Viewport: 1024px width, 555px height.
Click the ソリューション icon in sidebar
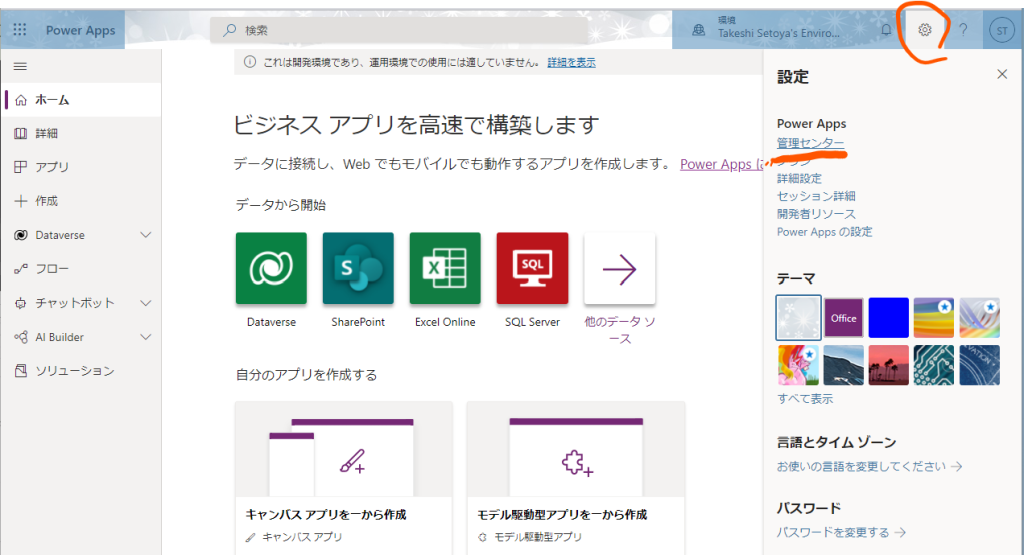(21, 371)
